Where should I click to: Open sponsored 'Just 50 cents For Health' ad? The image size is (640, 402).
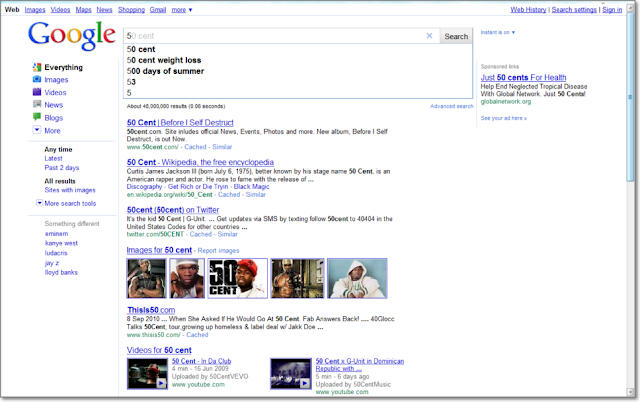[523, 78]
